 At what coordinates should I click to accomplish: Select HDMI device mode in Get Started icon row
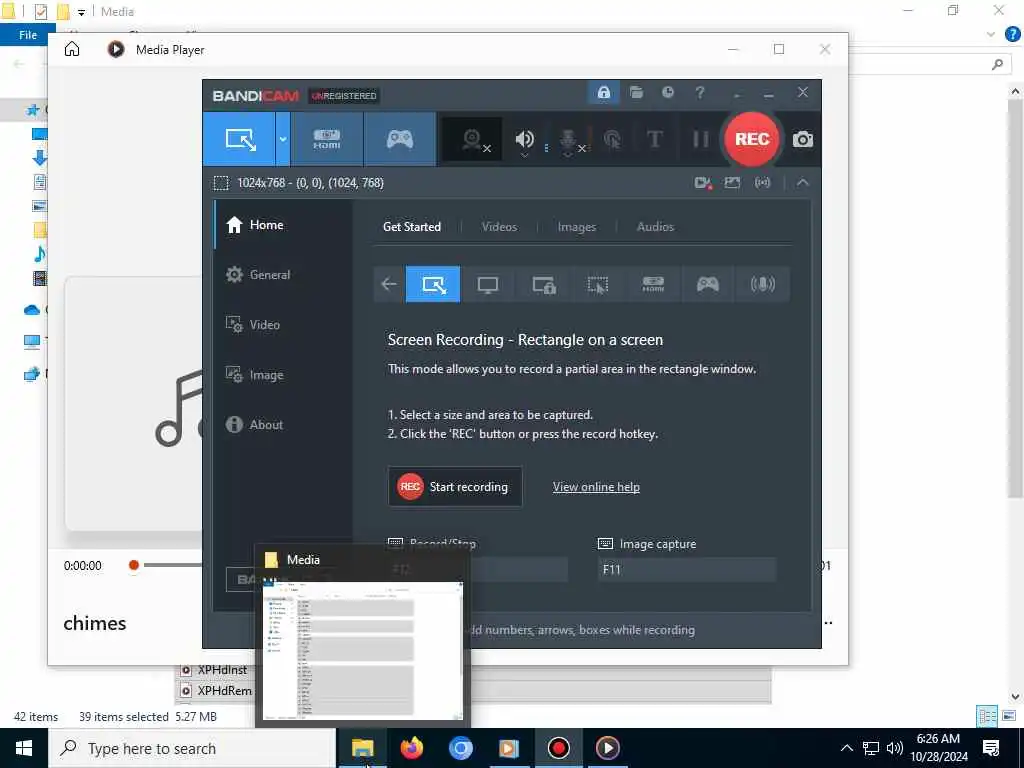[653, 284]
